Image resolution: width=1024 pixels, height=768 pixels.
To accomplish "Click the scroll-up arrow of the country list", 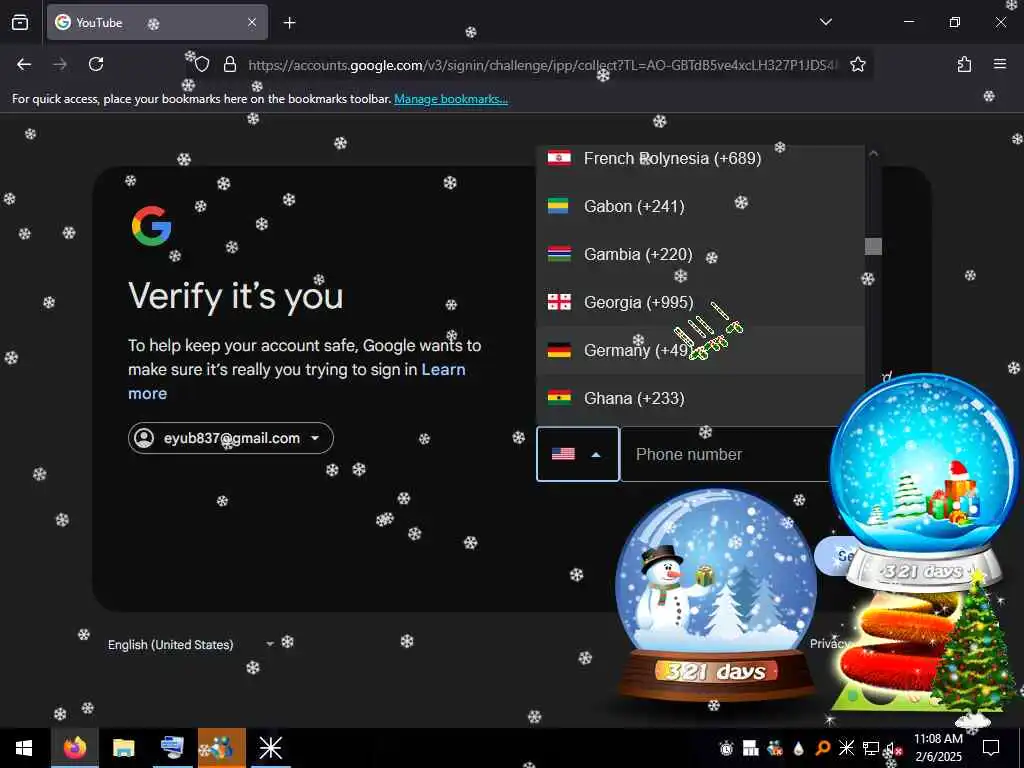I will pyautogui.click(x=873, y=154).
